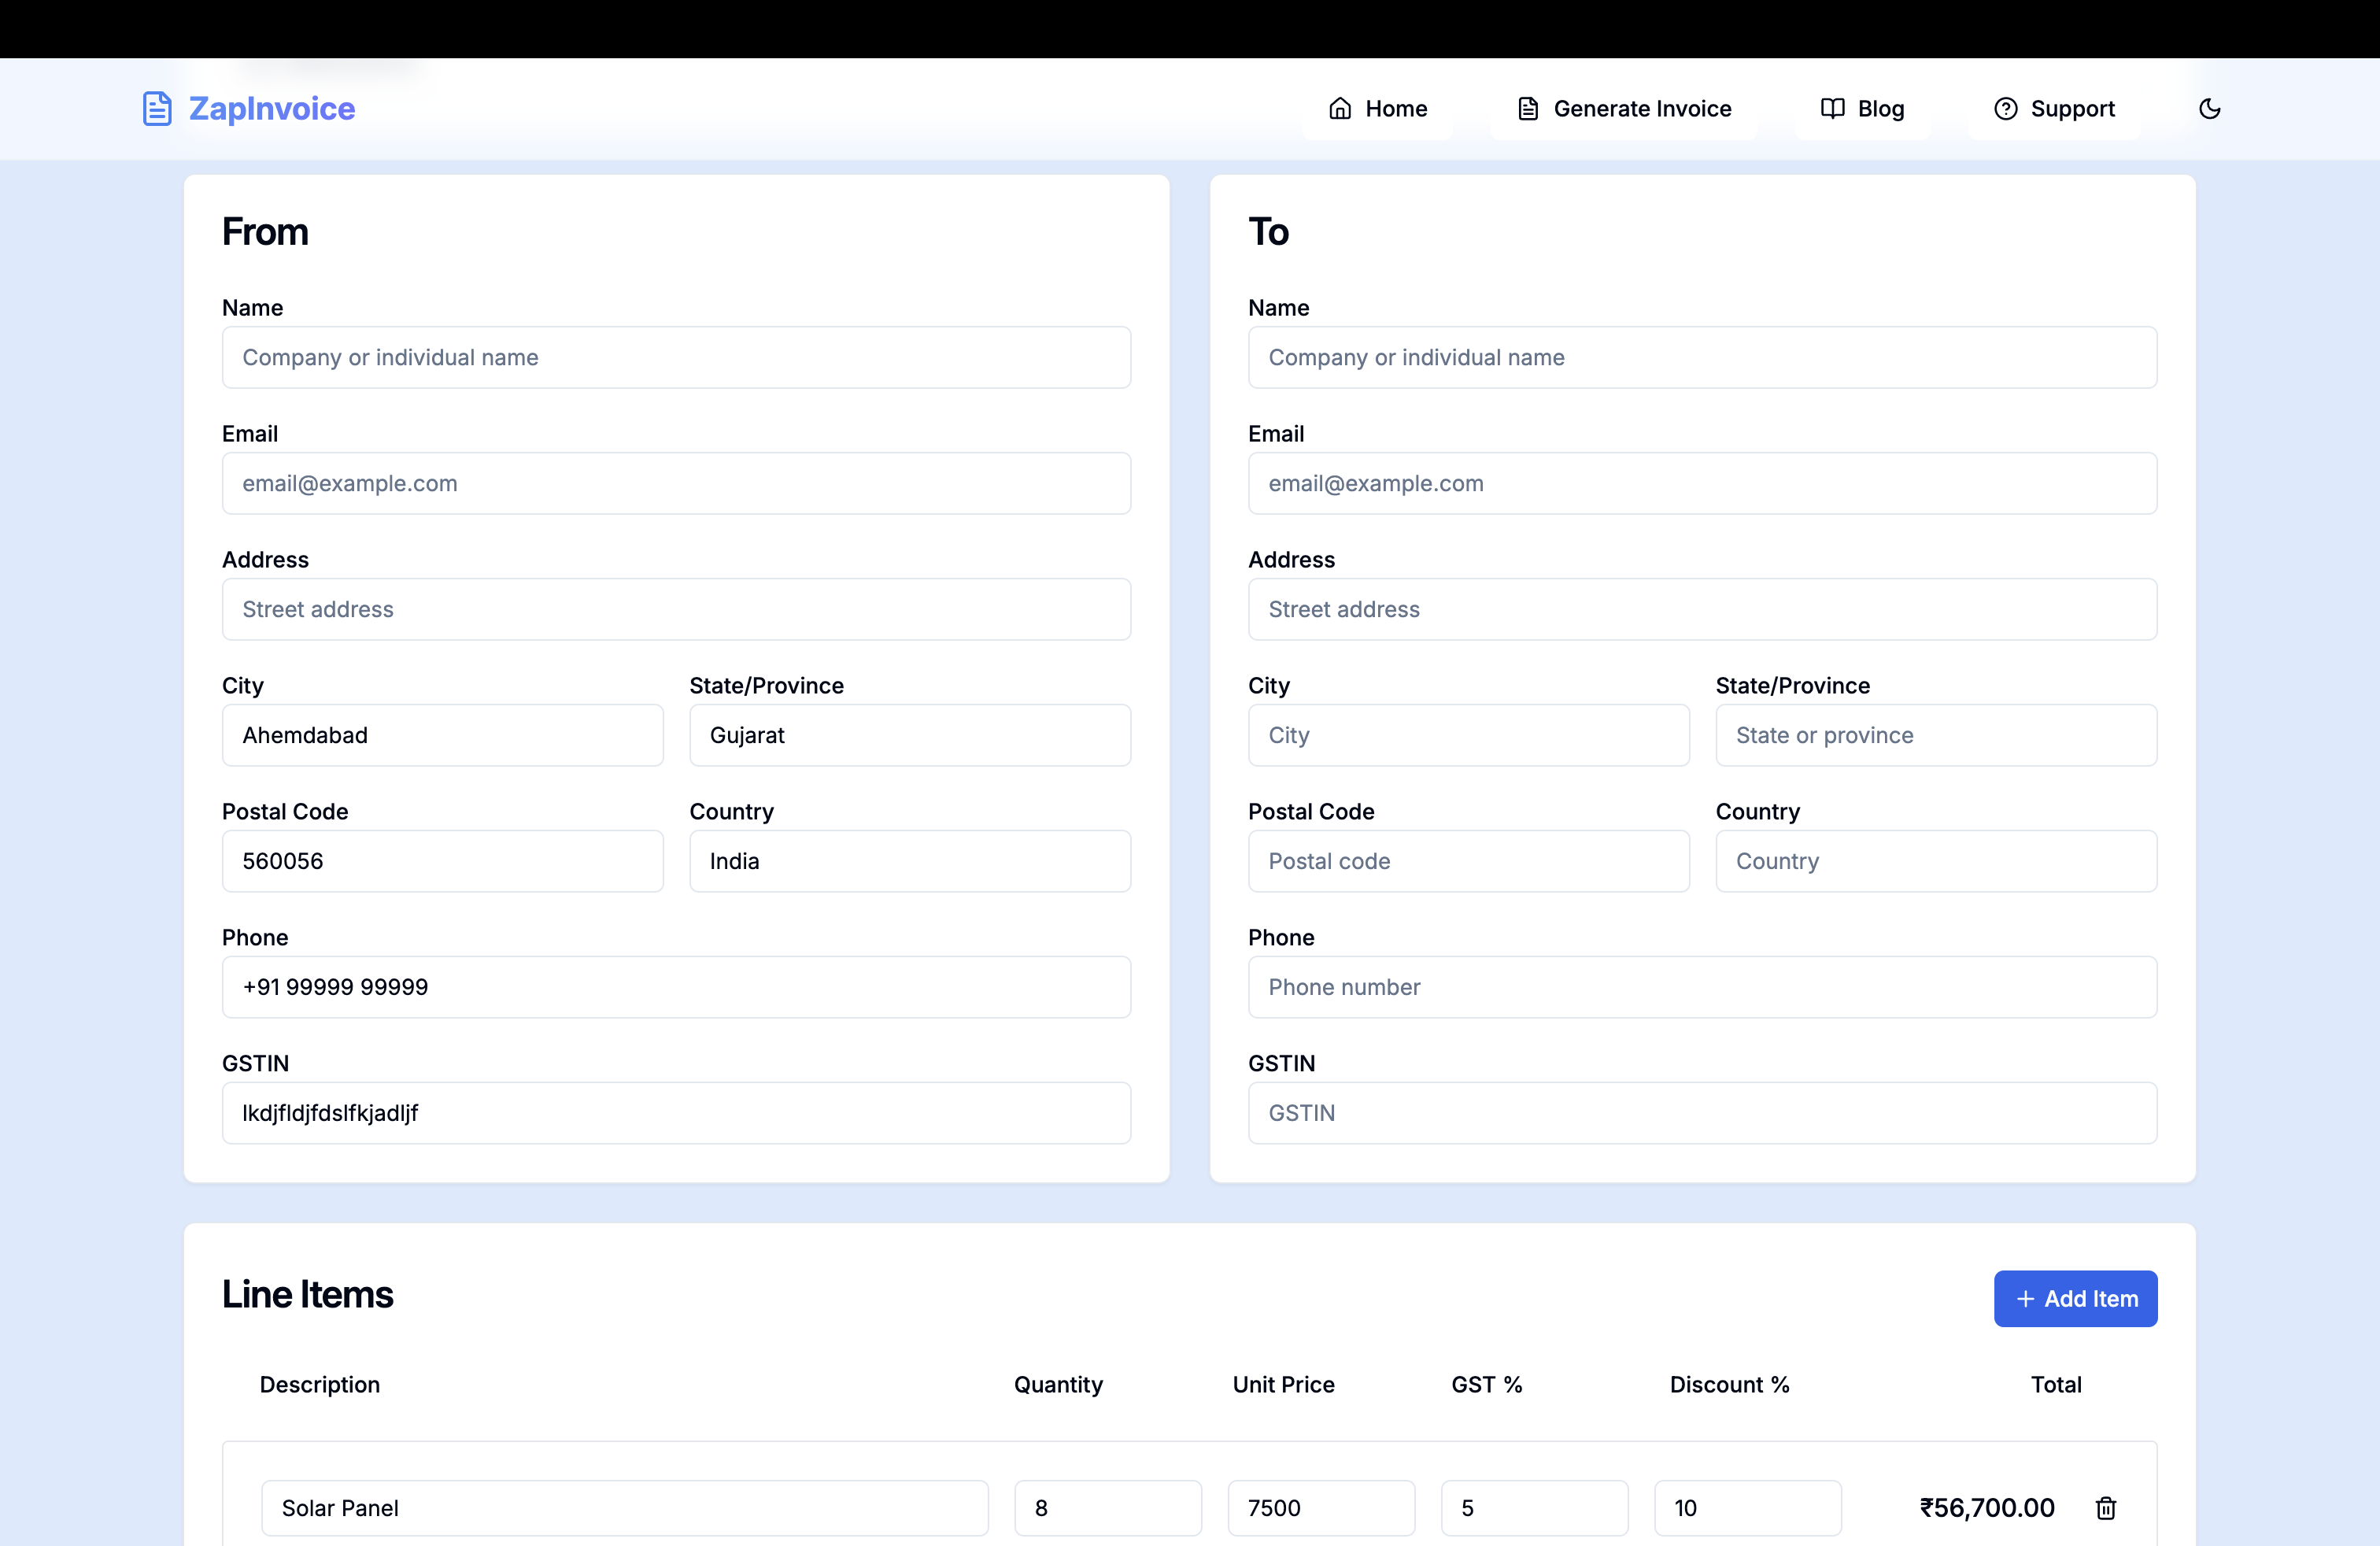
Task: Click the GST % column header
Action: tap(1486, 1384)
